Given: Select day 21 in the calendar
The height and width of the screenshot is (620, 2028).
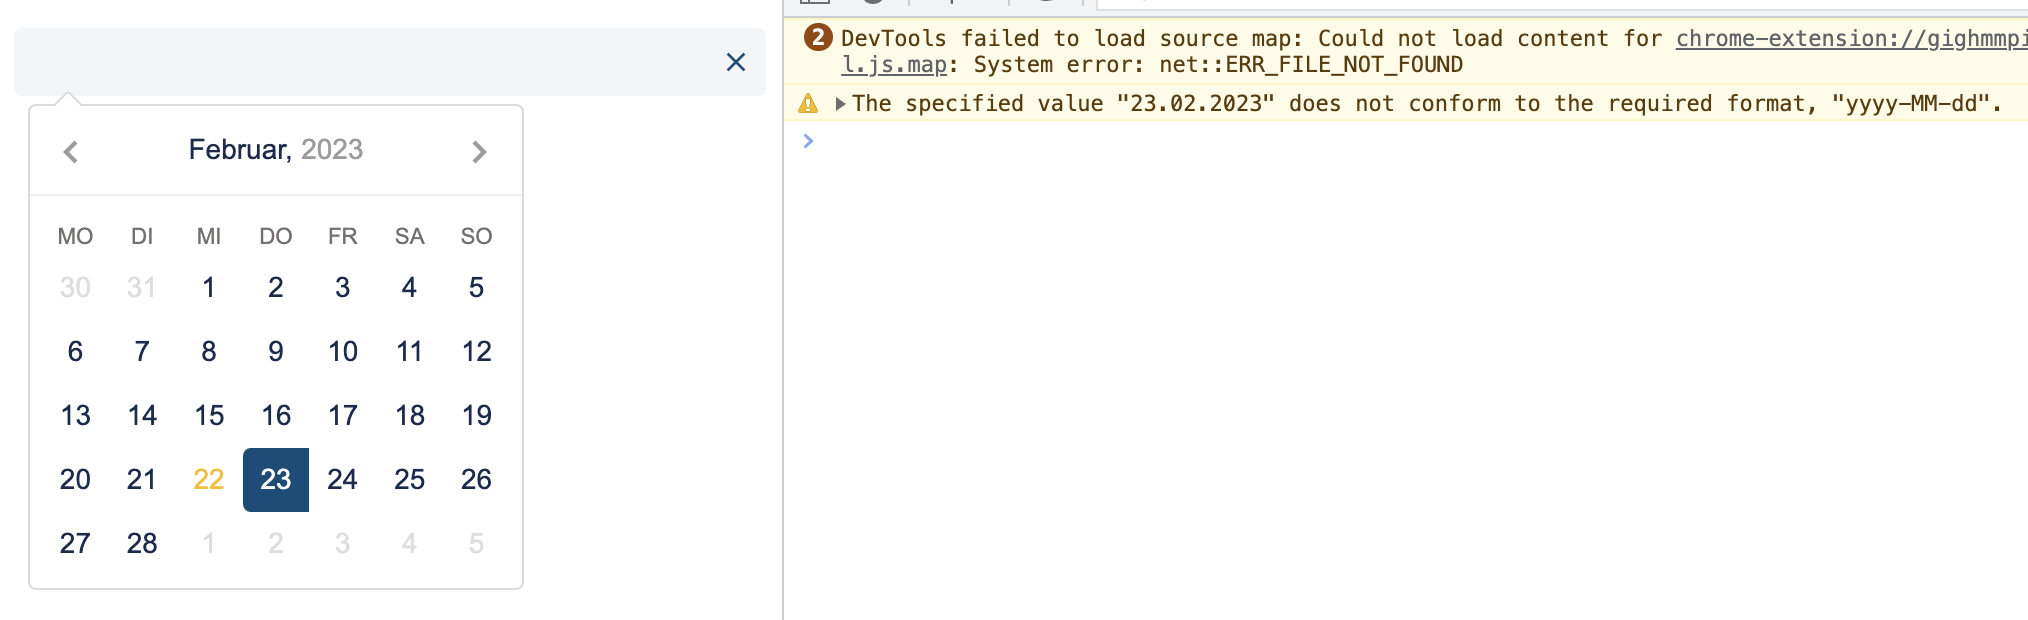Looking at the screenshot, I should (x=142, y=480).
